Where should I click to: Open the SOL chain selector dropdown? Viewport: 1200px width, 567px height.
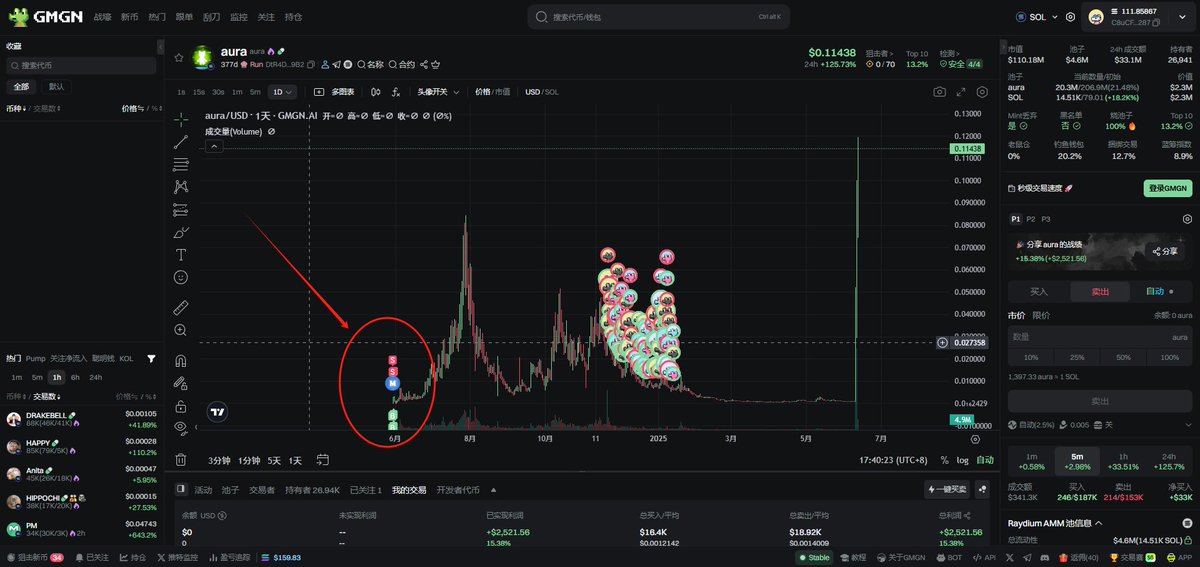(x=1038, y=17)
